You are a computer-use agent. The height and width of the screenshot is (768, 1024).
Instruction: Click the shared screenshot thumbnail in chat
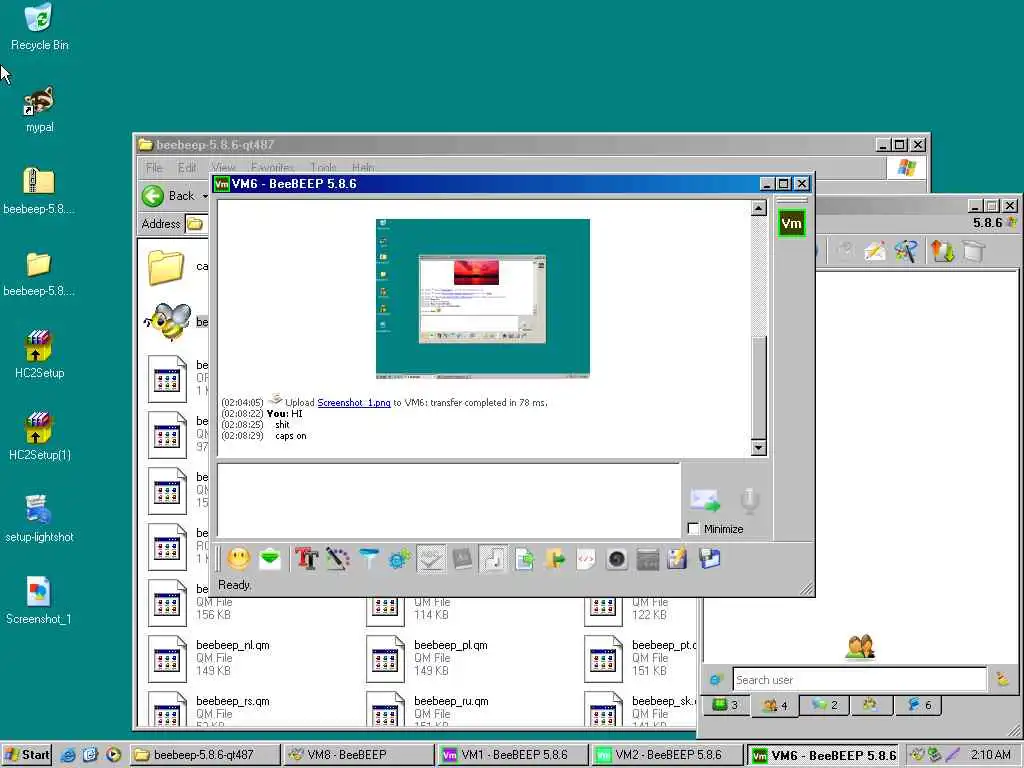(483, 298)
